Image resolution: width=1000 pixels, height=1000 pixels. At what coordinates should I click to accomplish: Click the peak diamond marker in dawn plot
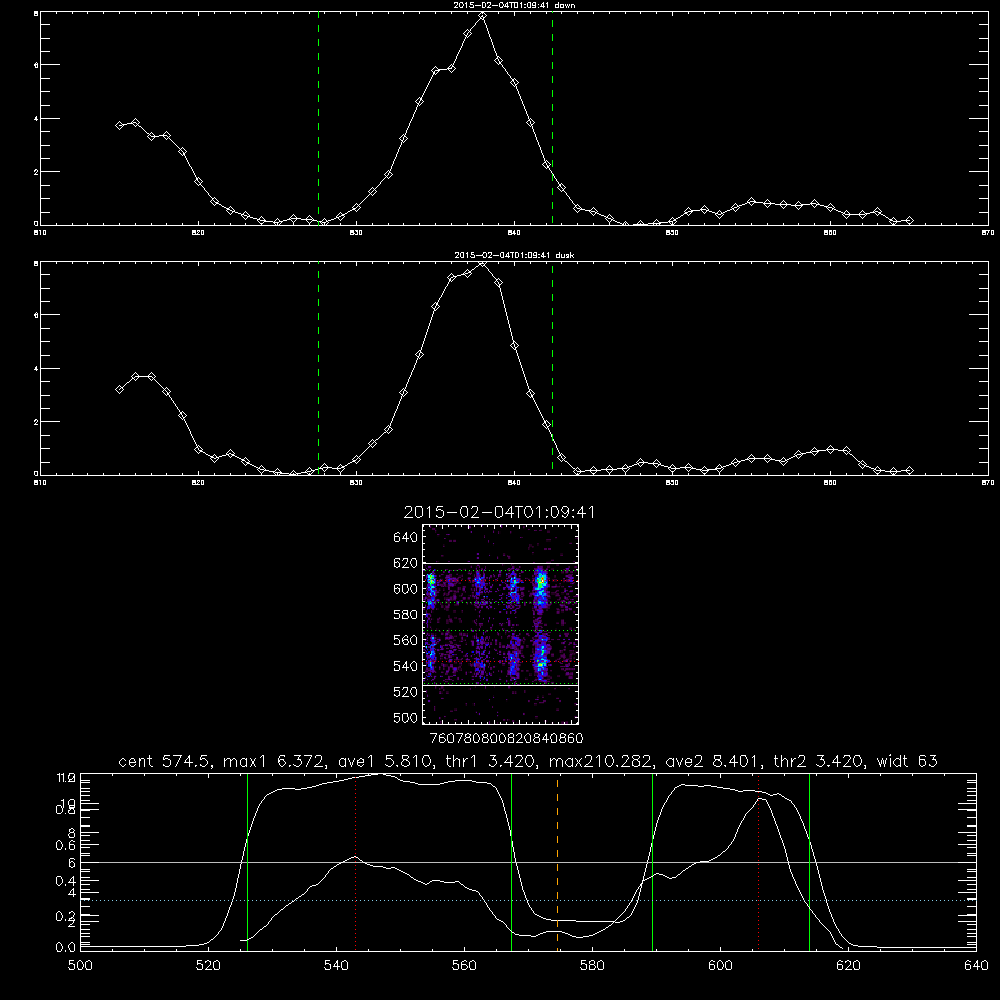pyautogui.click(x=483, y=16)
